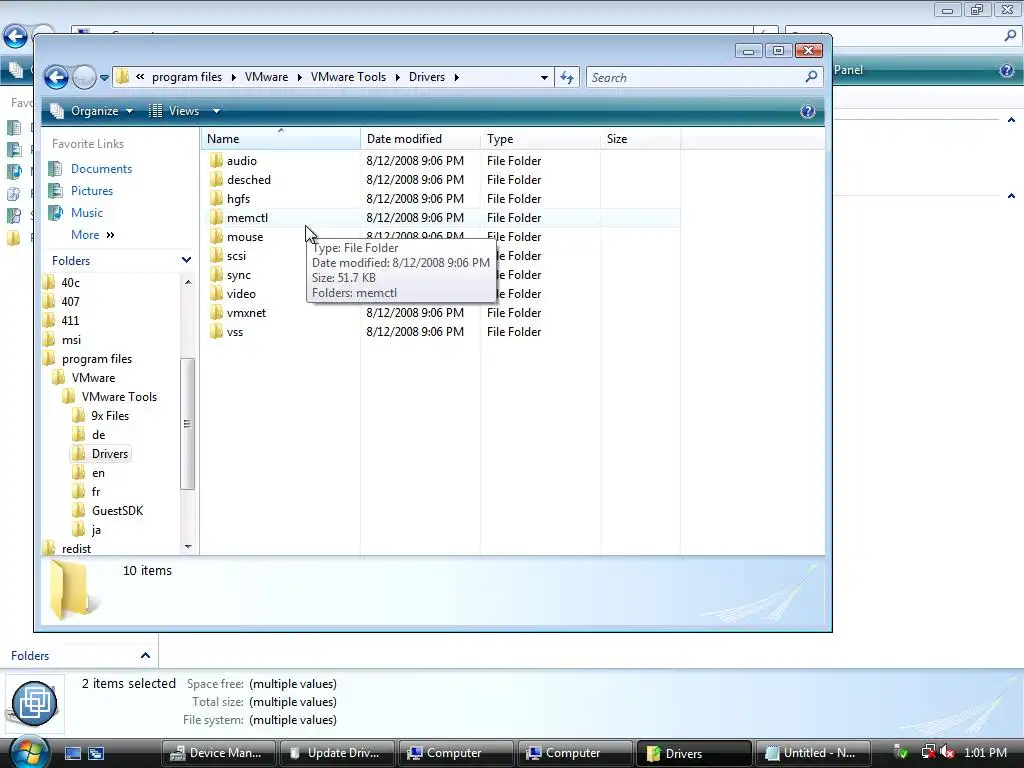Click Help icon in background window
The width and height of the screenshot is (1024, 768).
click(1006, 70)
